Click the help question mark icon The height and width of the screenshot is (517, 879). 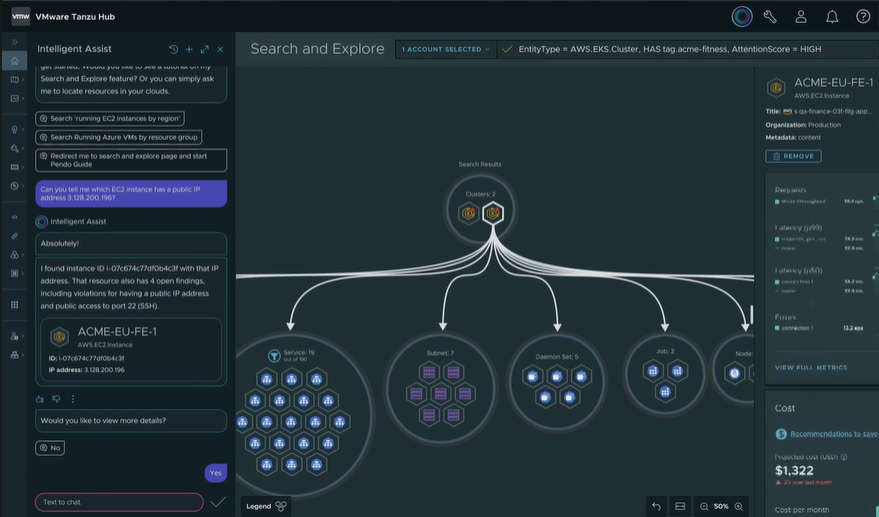[863, 16]
